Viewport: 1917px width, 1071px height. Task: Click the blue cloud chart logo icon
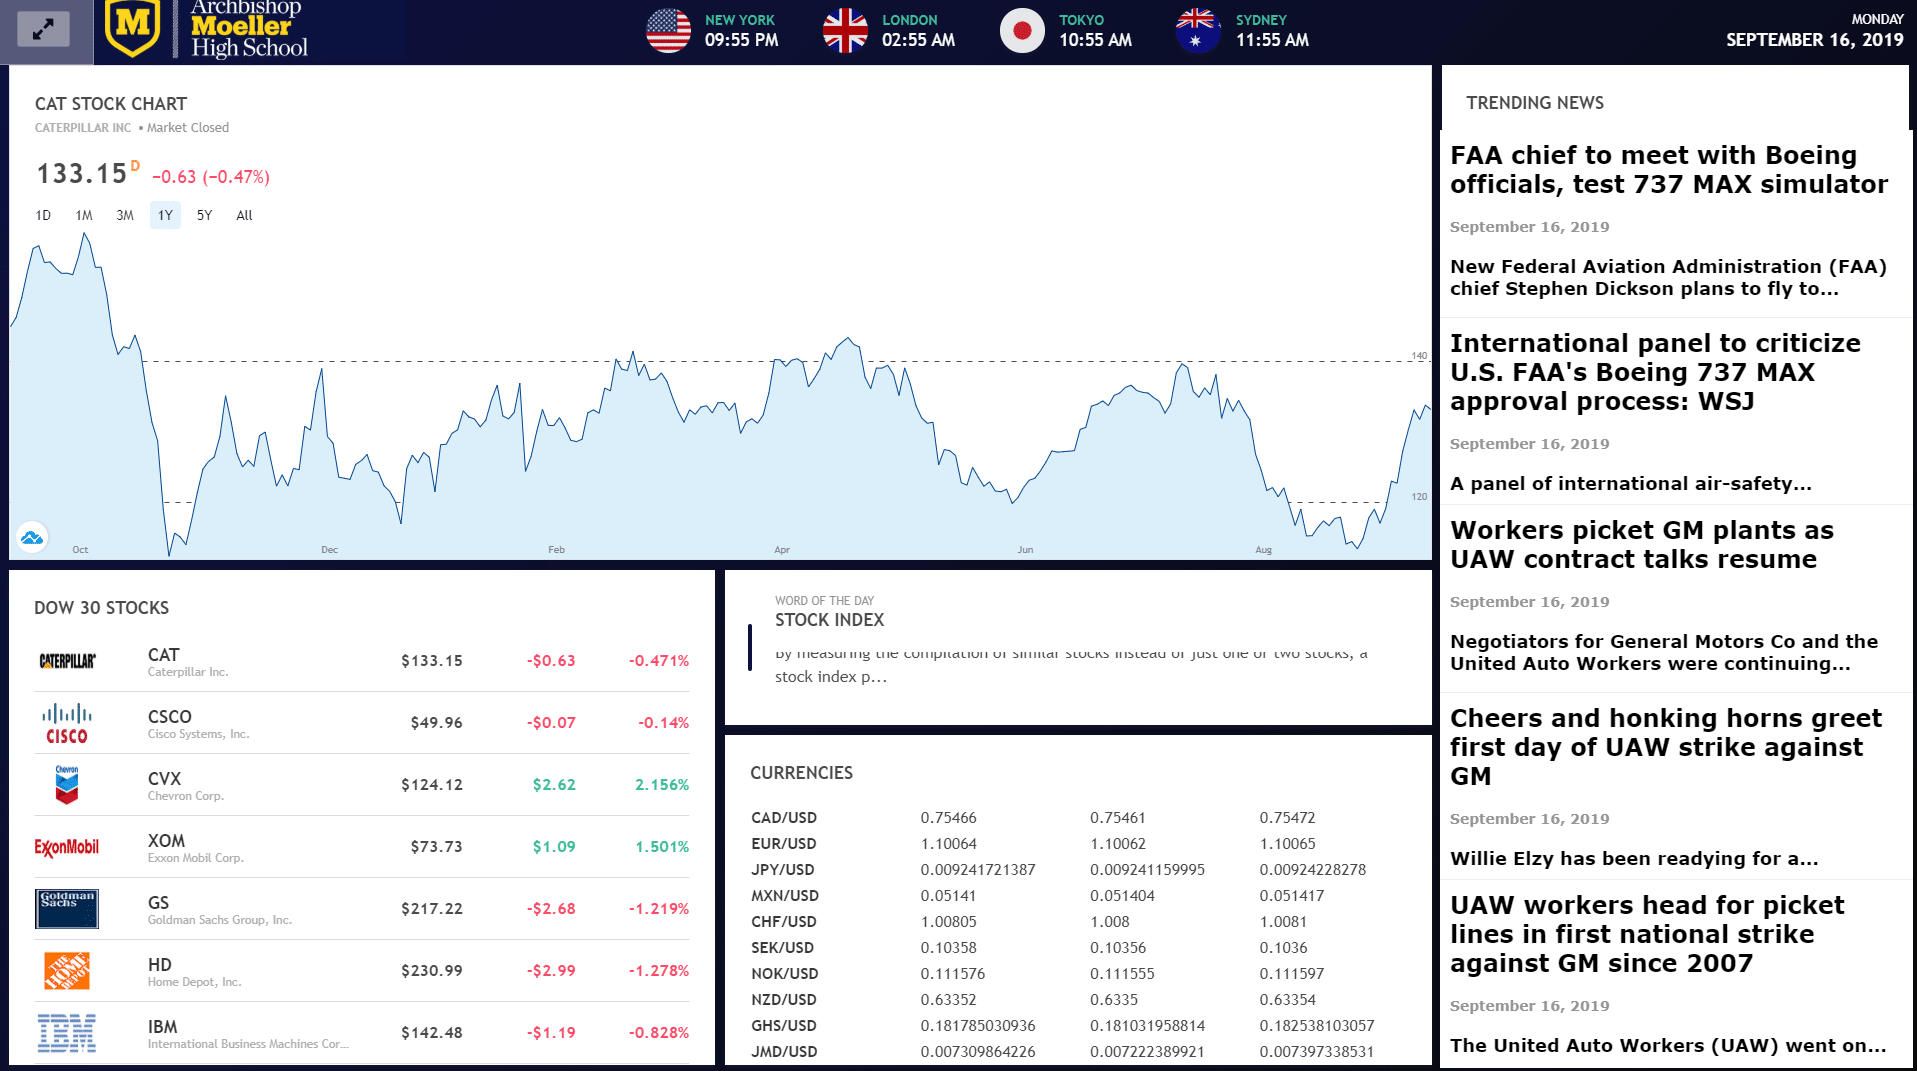pyautogui.click(x=32, y=538)
